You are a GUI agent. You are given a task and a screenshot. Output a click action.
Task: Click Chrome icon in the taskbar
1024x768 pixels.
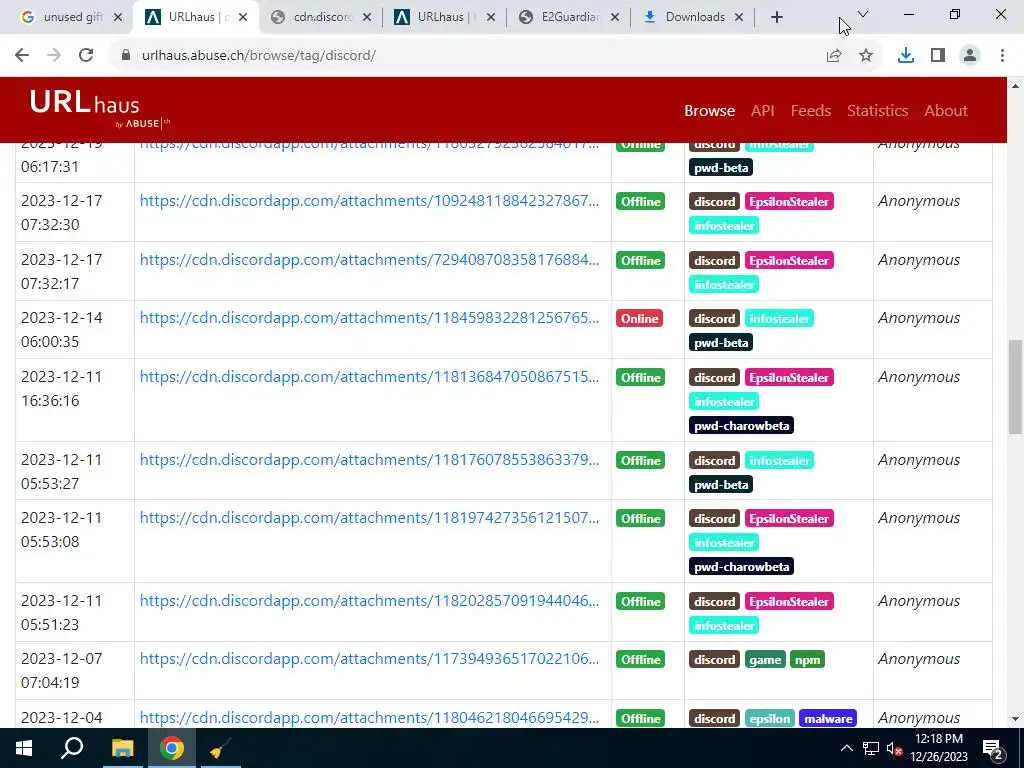(172, 748)
